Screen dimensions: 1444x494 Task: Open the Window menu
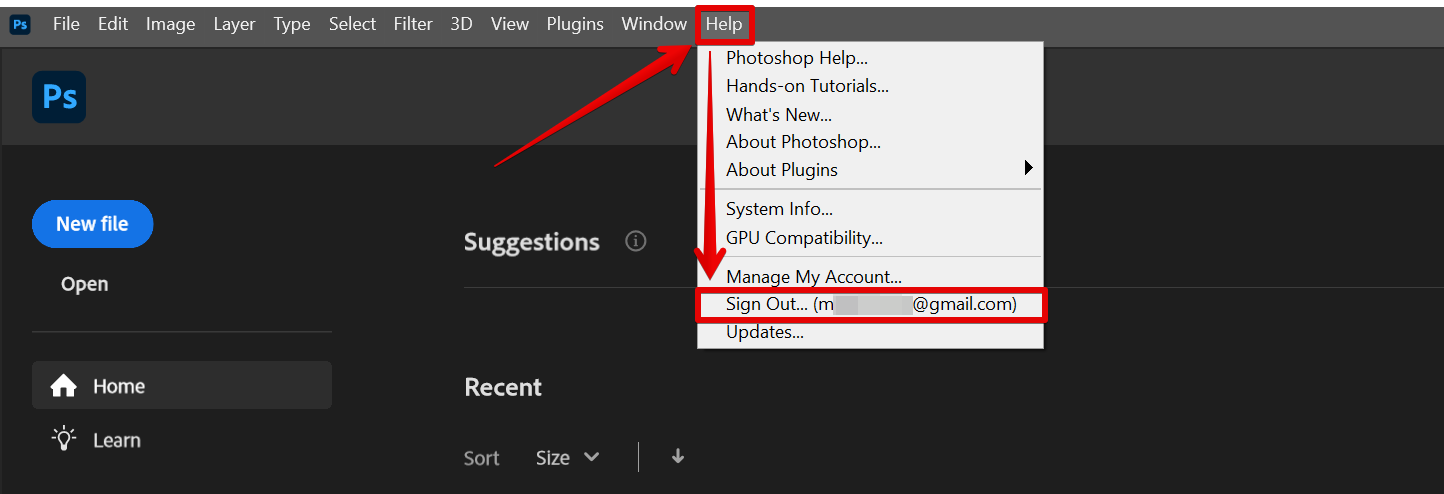pyautogui.click(x=654, y=24)
